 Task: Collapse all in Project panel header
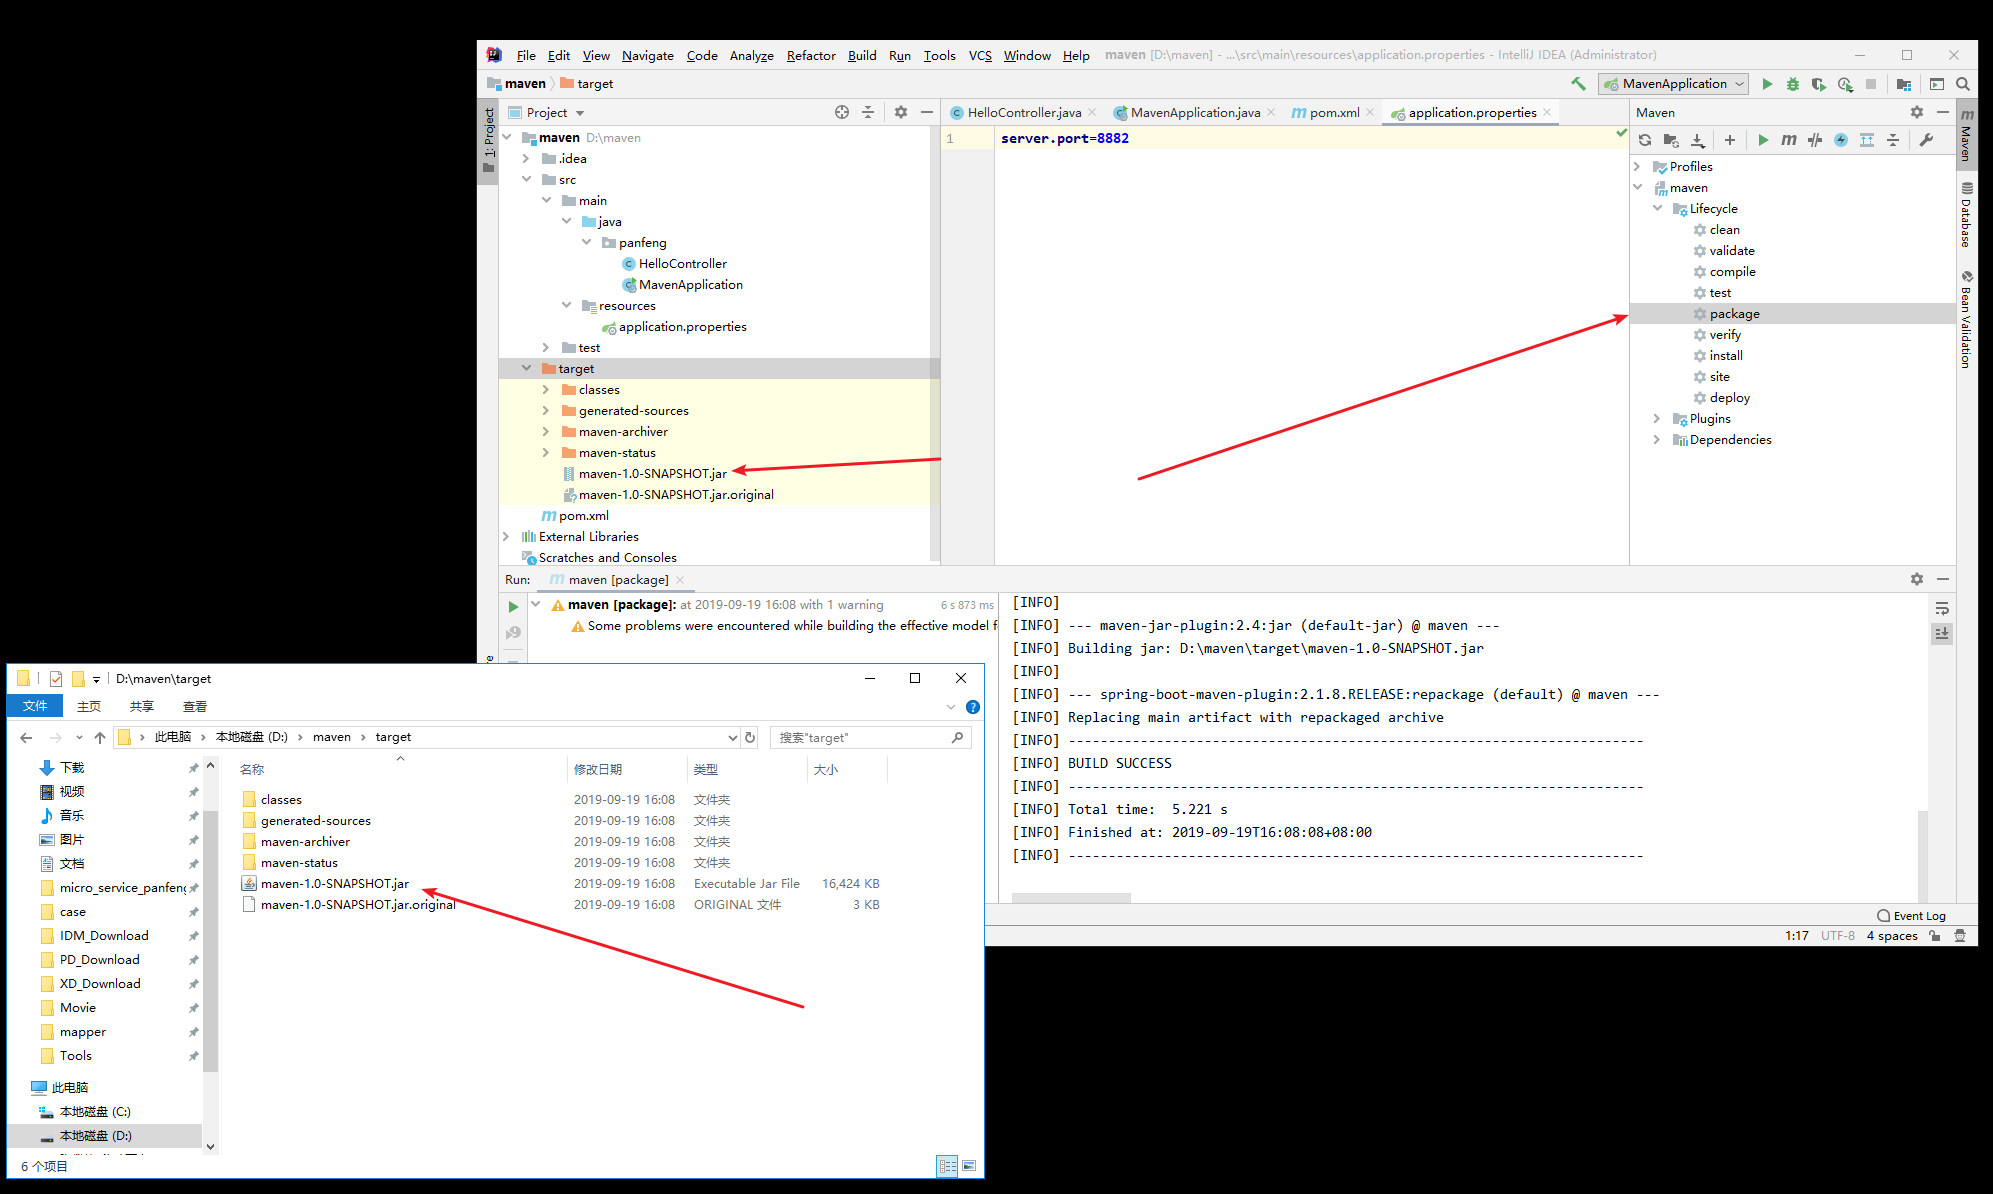click(868, 112)
